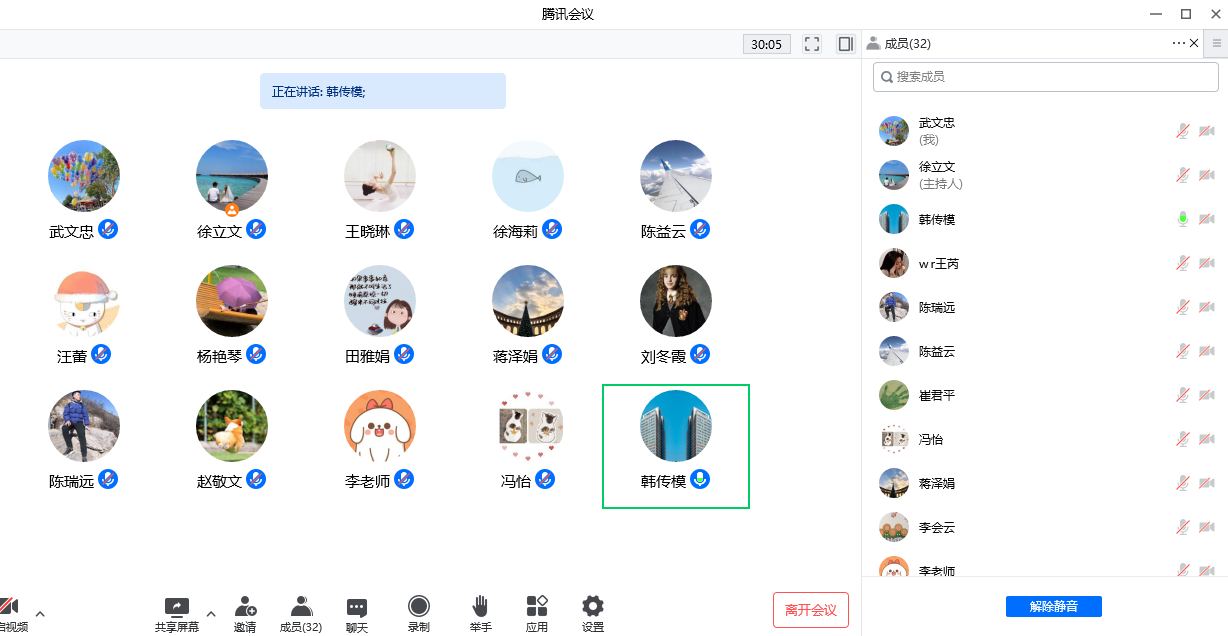Click the unmute button 解除静音

coord(1053,607)
